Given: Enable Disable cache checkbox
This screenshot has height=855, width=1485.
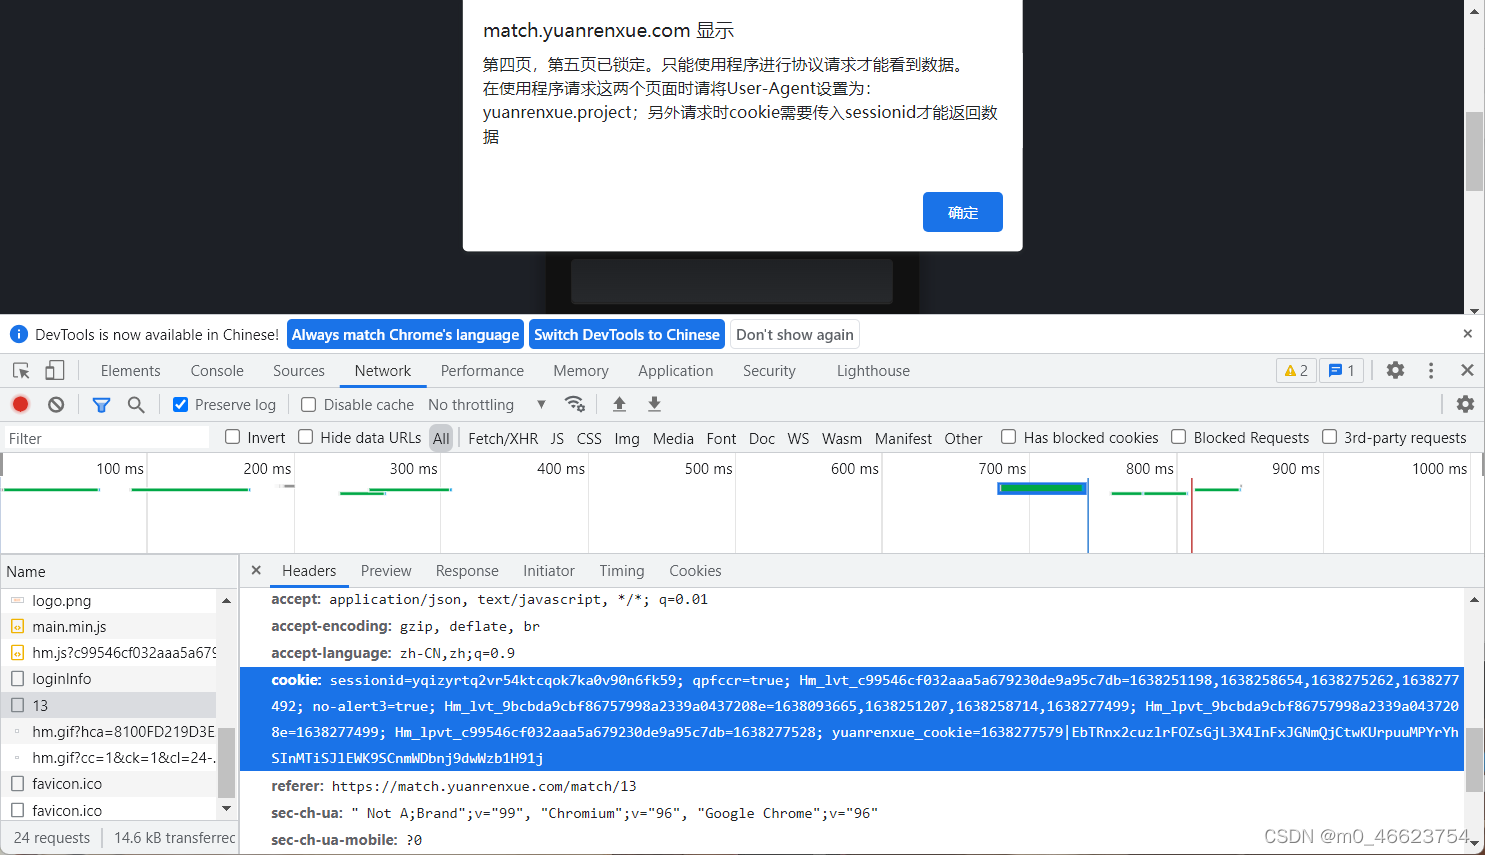Looking at the screenshot, I should click(309, 404).
